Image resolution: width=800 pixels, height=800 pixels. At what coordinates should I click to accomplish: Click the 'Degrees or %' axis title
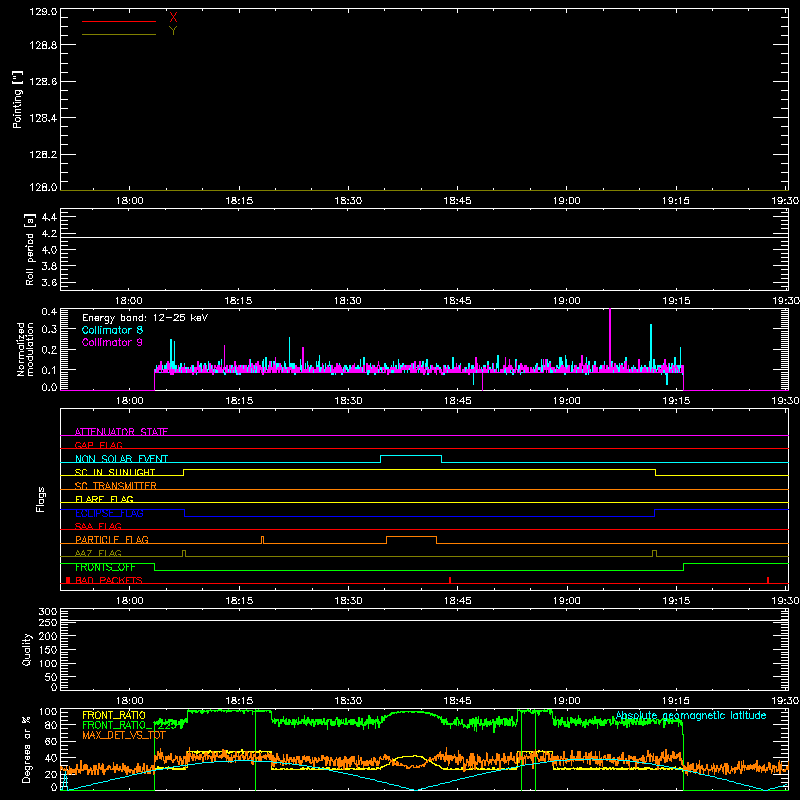coord(27,749)
